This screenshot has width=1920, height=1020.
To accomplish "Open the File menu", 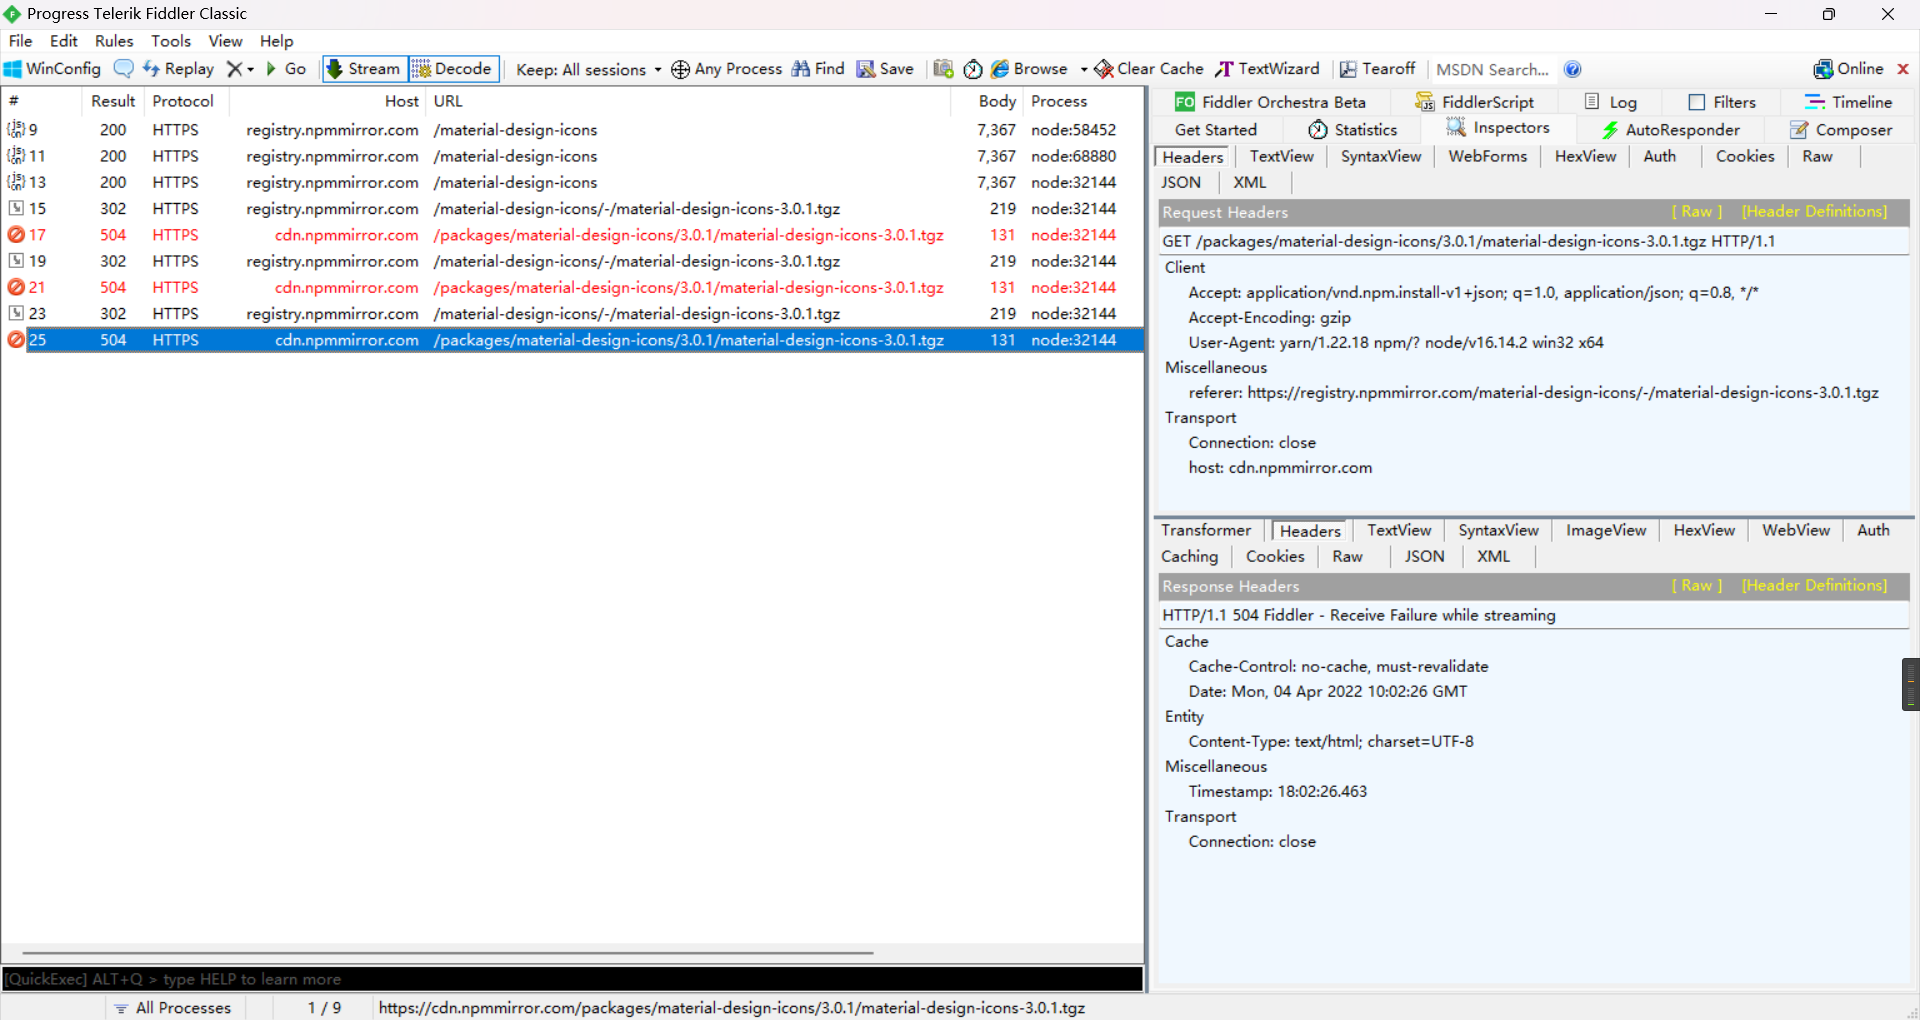I will [x=20, y=41].
